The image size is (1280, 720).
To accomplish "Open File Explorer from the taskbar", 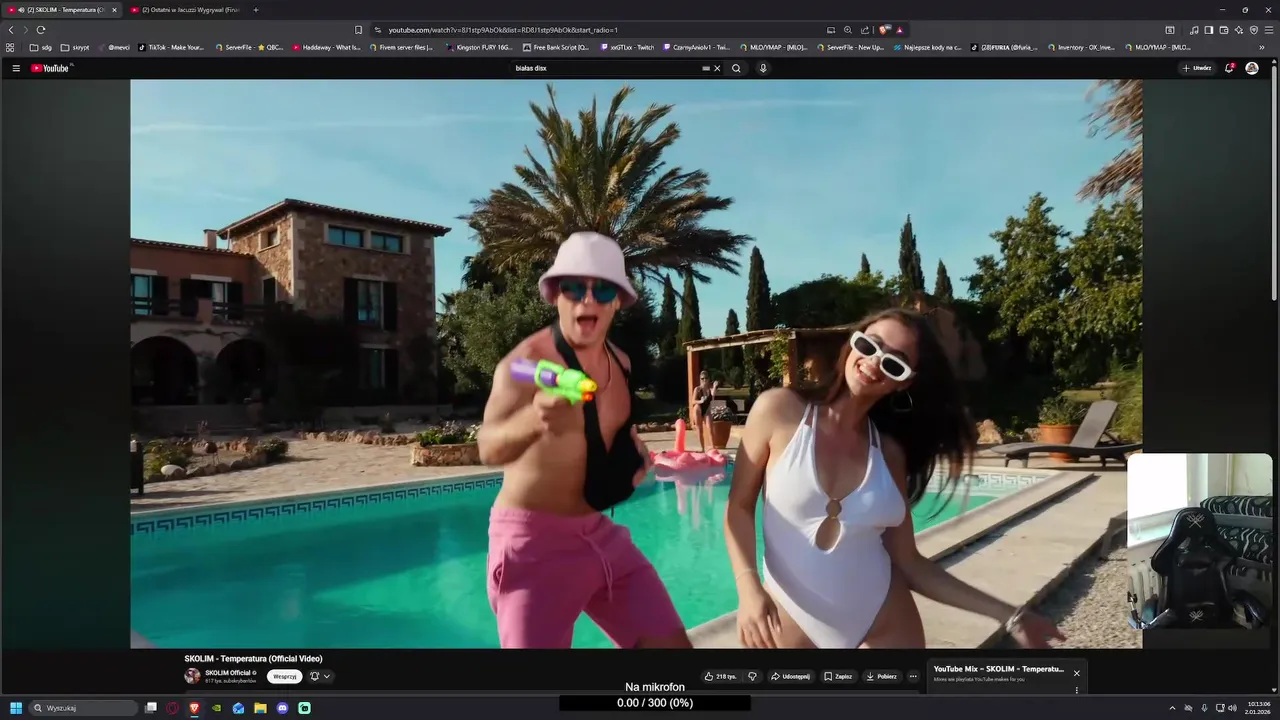I will click(x=260, y=708).
